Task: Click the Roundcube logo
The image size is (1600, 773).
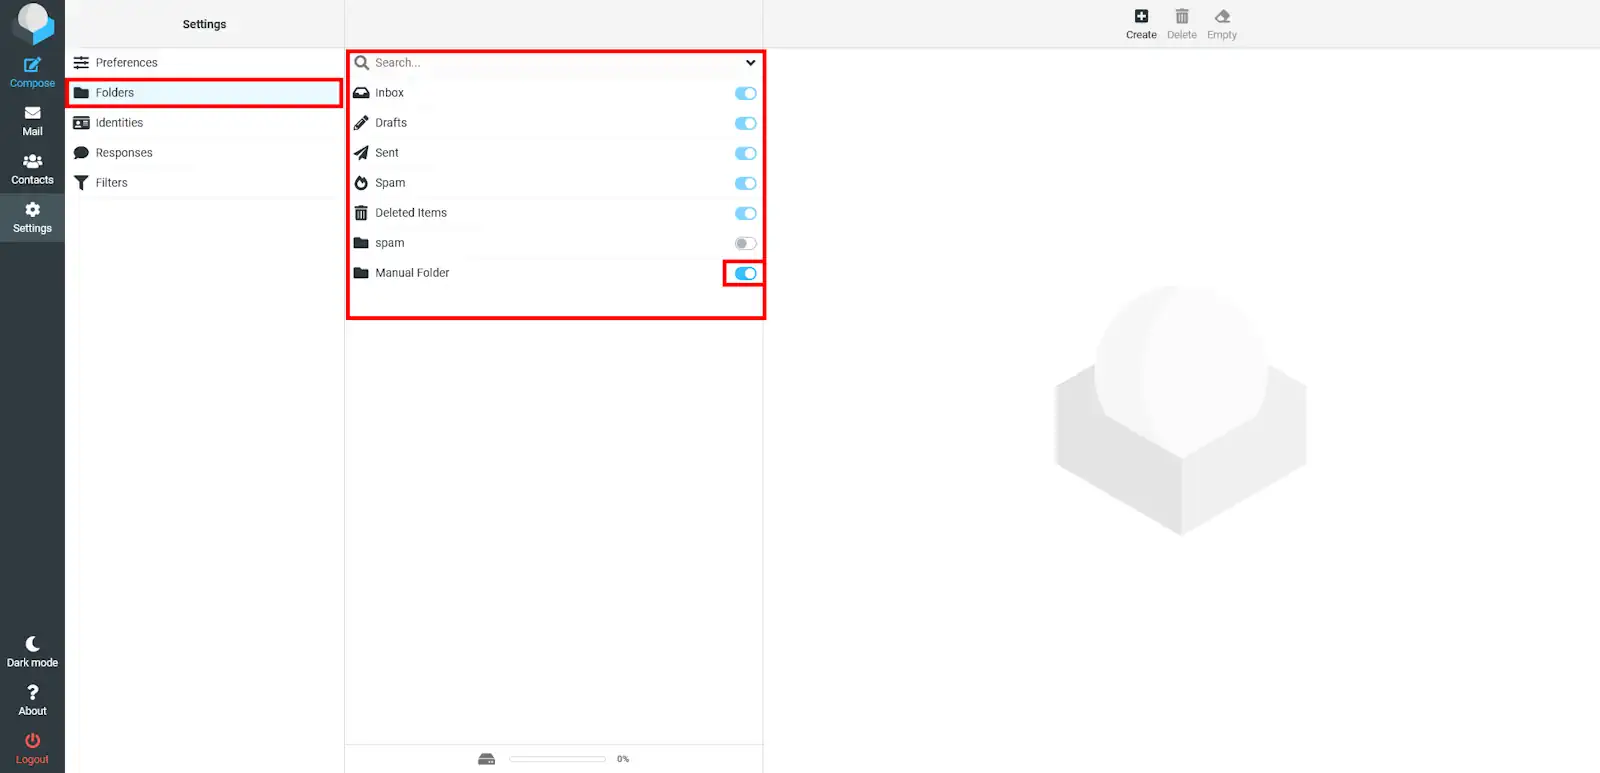Action: (33, 23)
